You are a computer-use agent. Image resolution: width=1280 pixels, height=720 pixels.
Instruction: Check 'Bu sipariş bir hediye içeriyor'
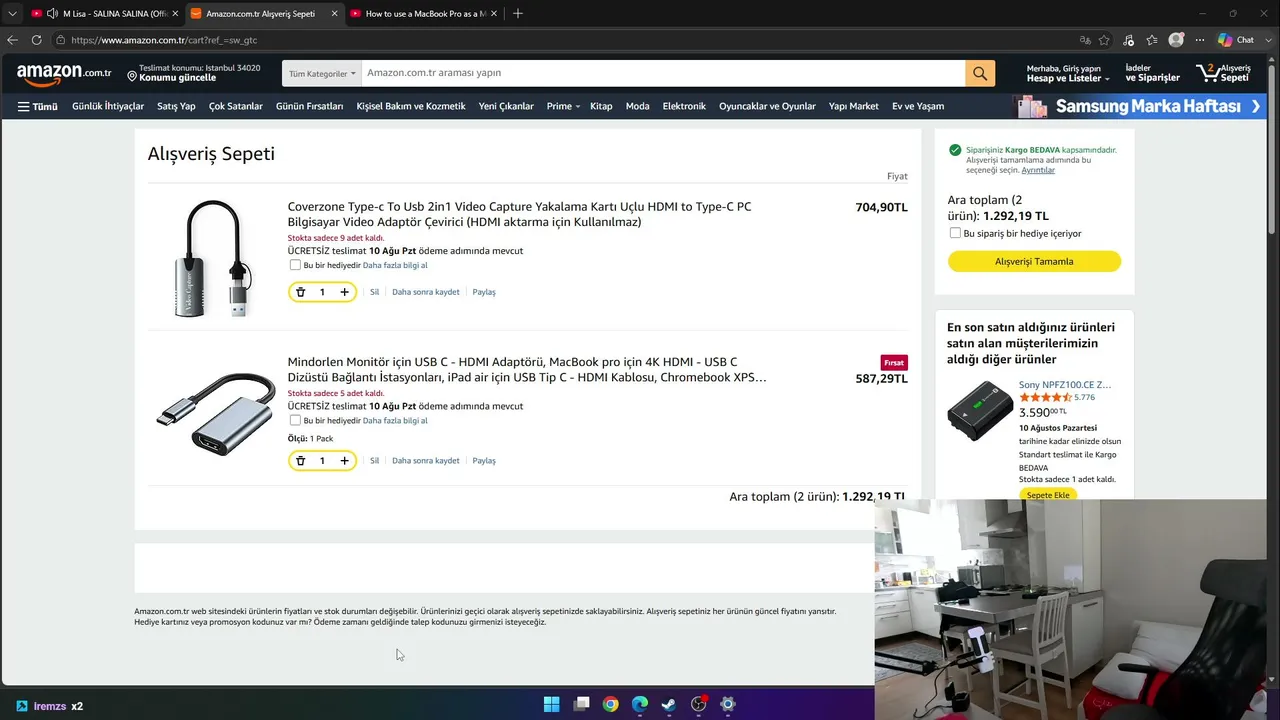tap(955, 233)
